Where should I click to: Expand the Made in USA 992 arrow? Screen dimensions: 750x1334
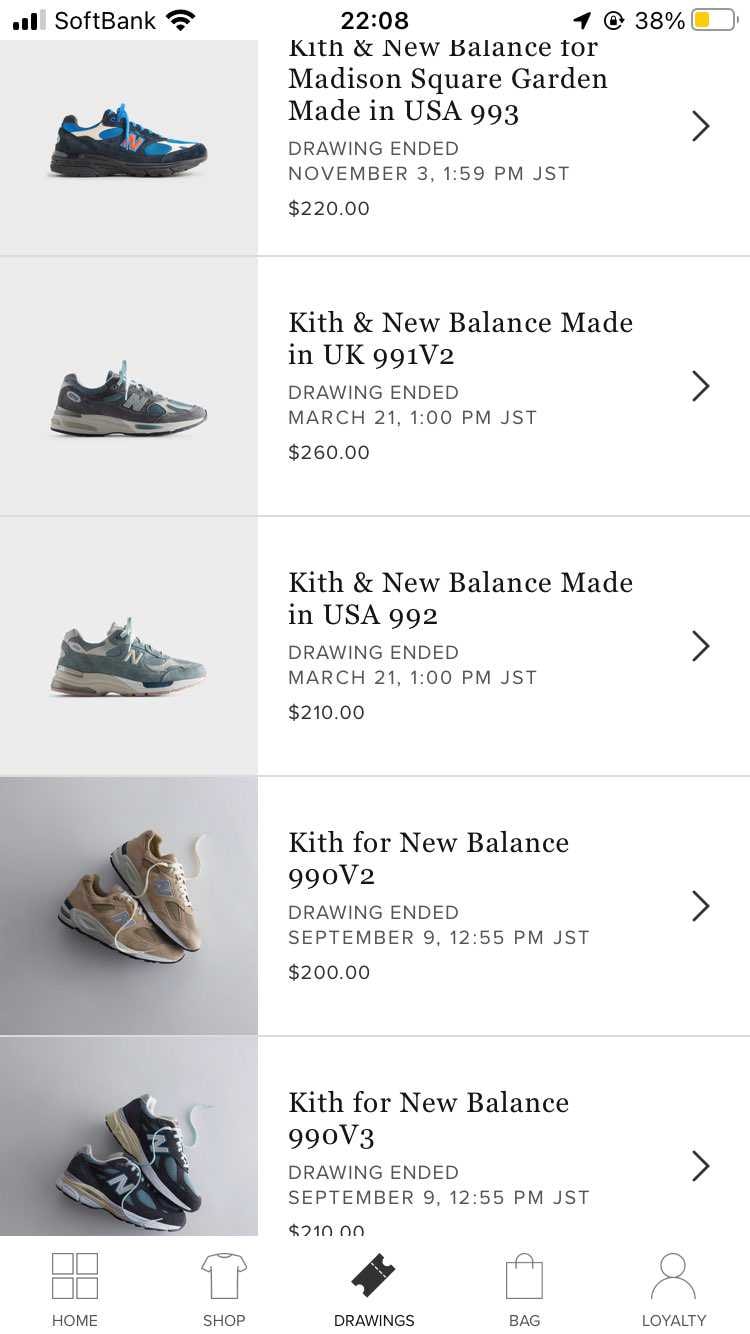[x=701, y=646]
